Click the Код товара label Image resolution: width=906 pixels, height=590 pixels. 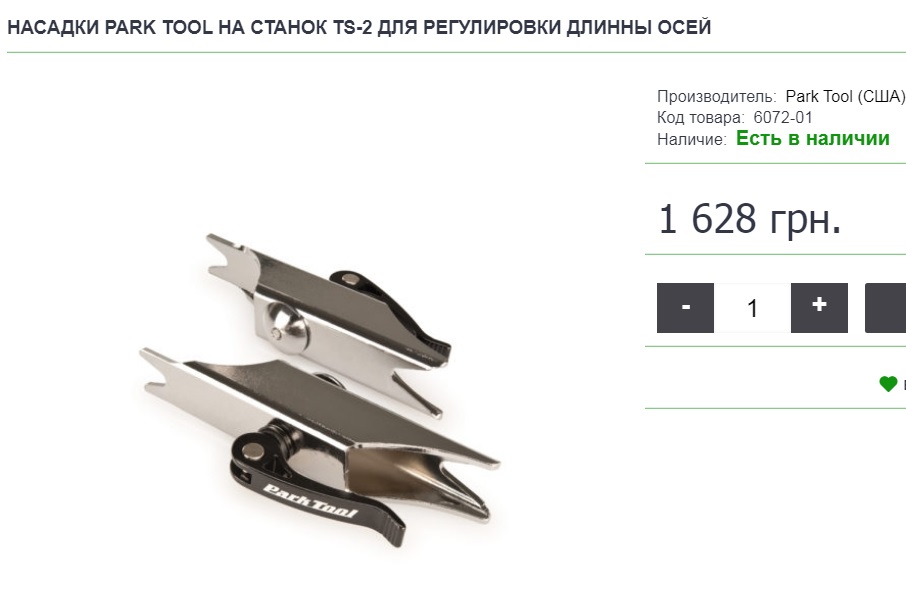point(700,118)
